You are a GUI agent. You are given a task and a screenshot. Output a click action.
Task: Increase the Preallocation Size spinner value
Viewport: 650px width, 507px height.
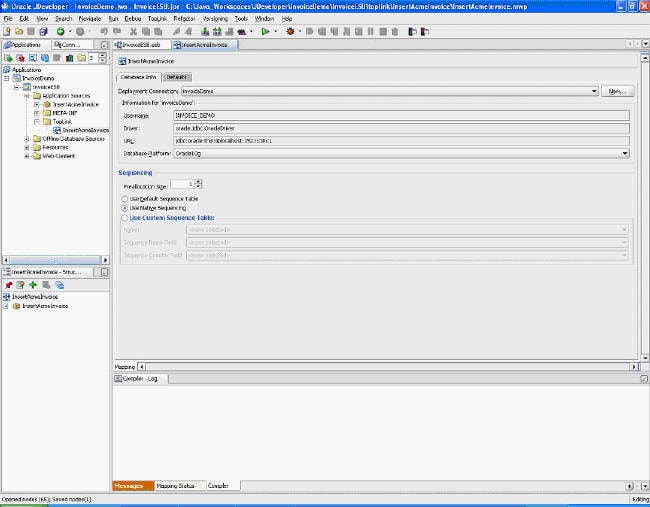click(x=199, y=181)
